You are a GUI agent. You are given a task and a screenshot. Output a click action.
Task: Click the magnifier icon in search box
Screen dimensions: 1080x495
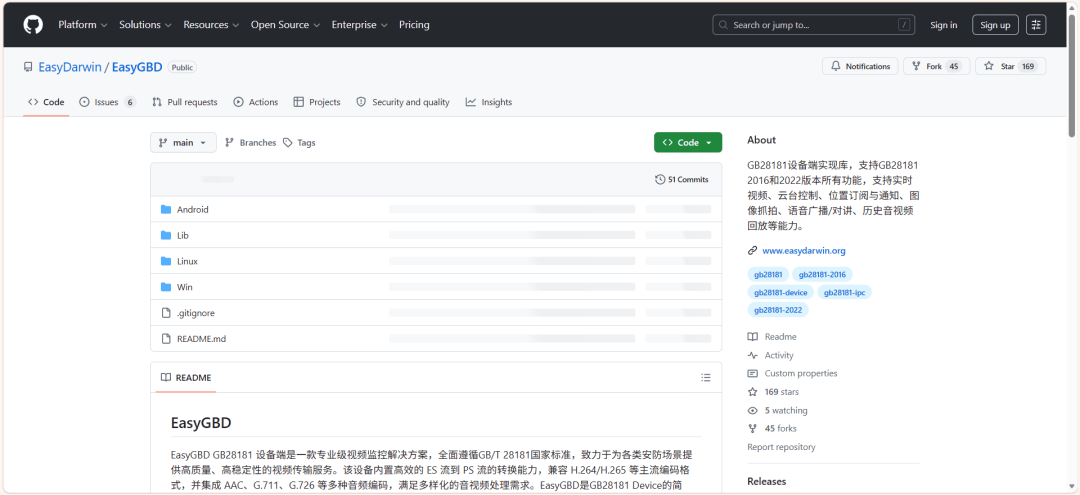723,25
